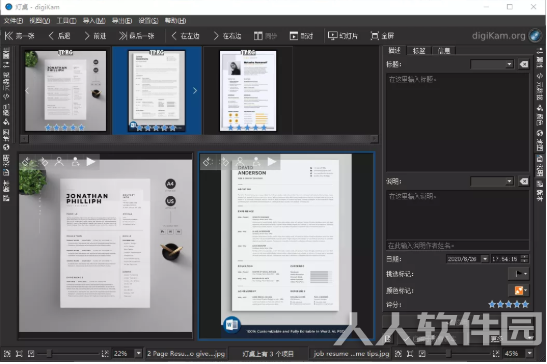Place the image on the left panel (在左边)
This screenshot has height=364, width=547.
[x=185, y=36]
